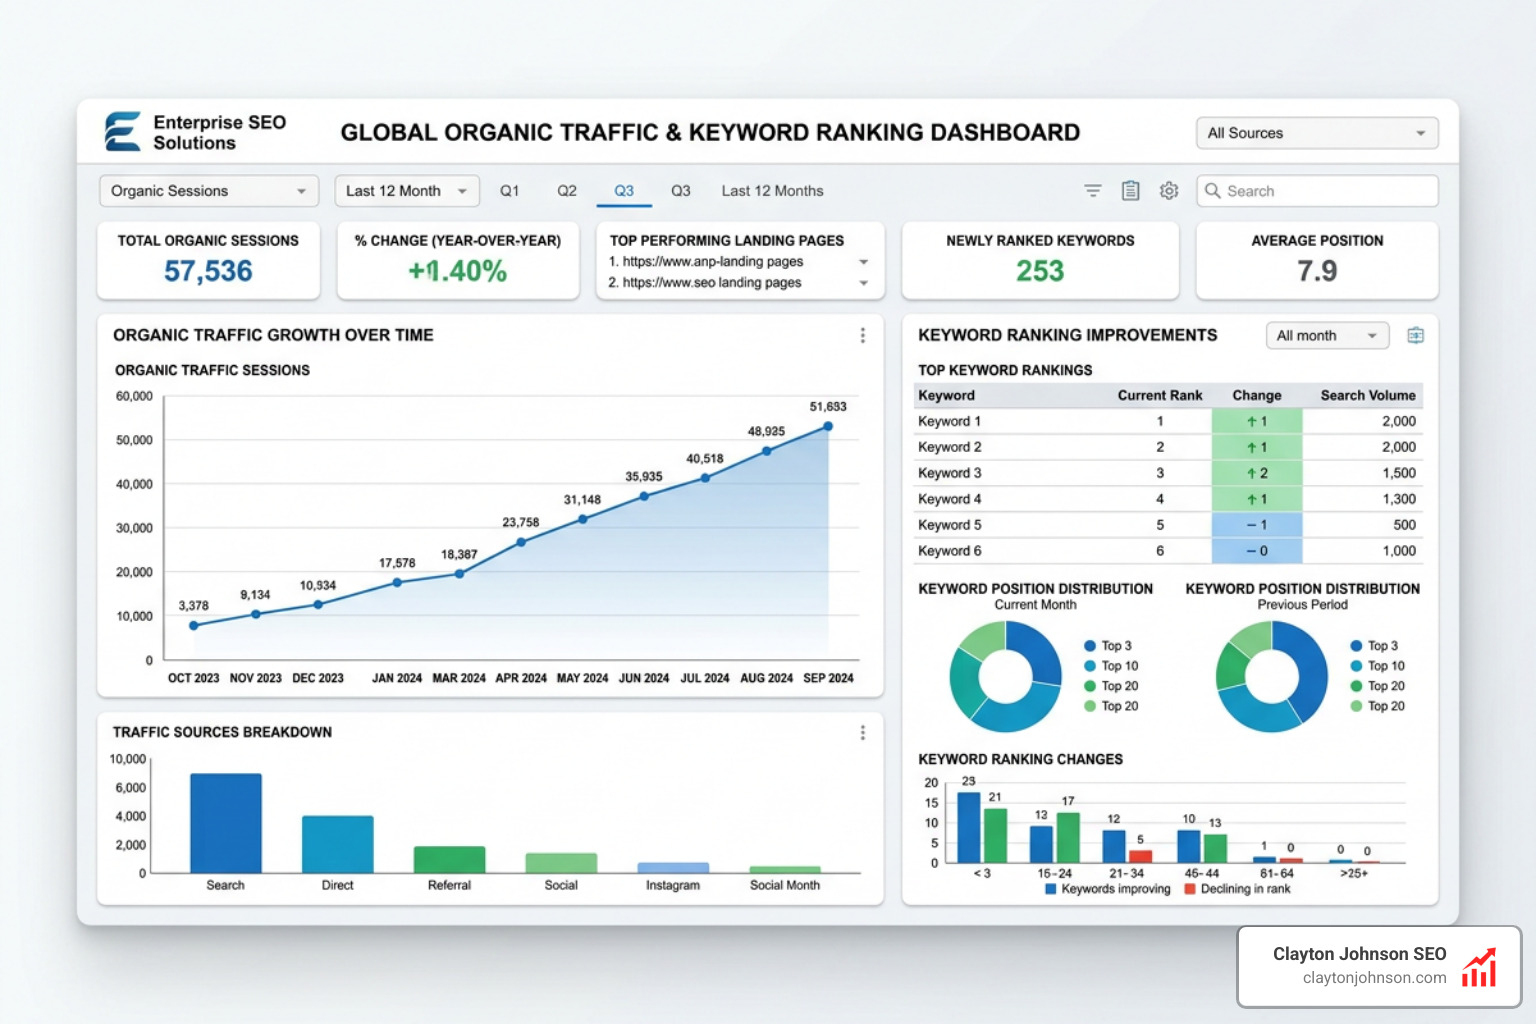1536x1024 pixels.
Task: Expand the Organic Sessions dropdown
Action: (207, 190)
